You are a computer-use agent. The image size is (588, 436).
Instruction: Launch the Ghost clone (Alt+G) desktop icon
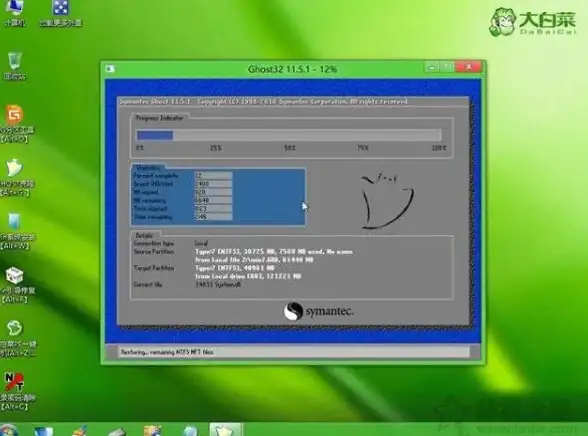click(x=16, y=177)
